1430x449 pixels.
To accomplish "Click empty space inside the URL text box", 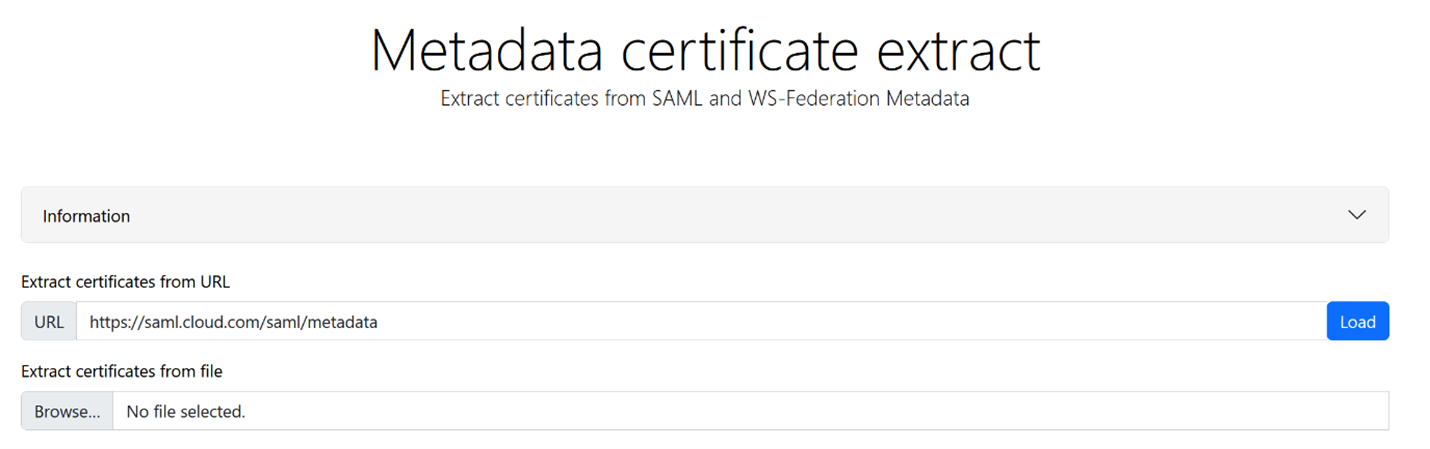I will pyautogui.click(x=850, y=322).
